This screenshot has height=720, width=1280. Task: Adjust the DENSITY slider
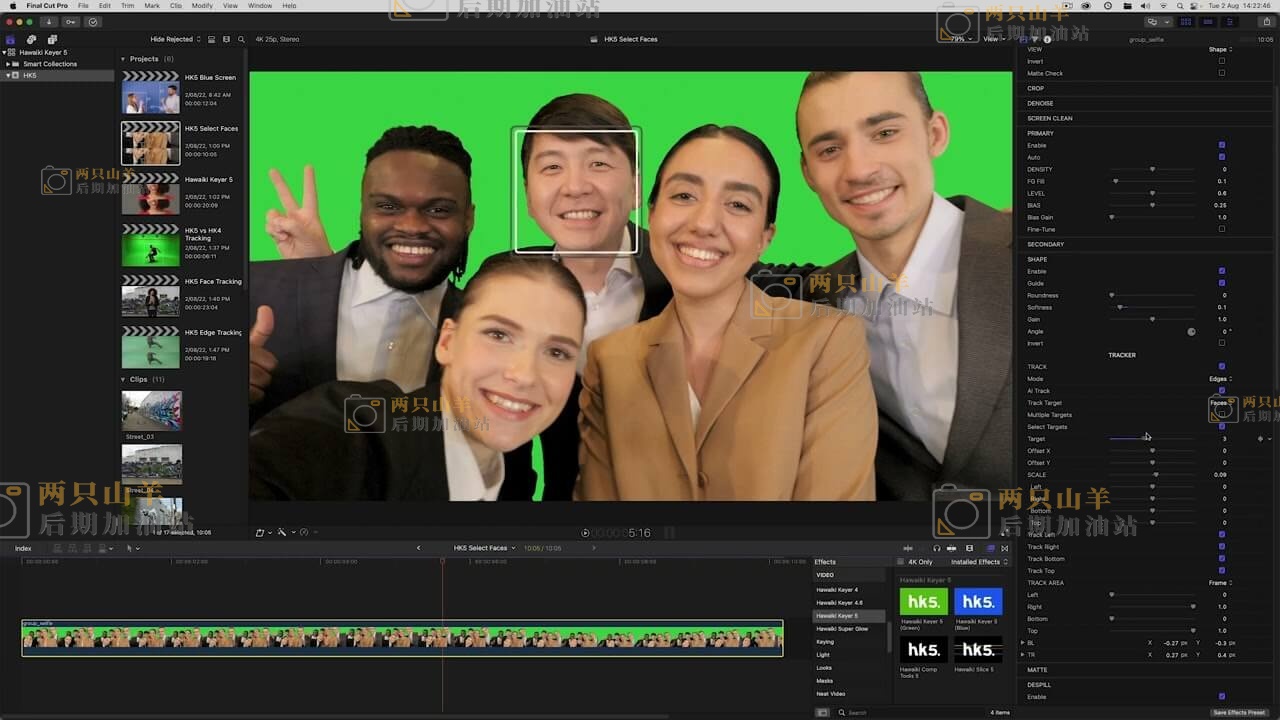[1152, 169]
